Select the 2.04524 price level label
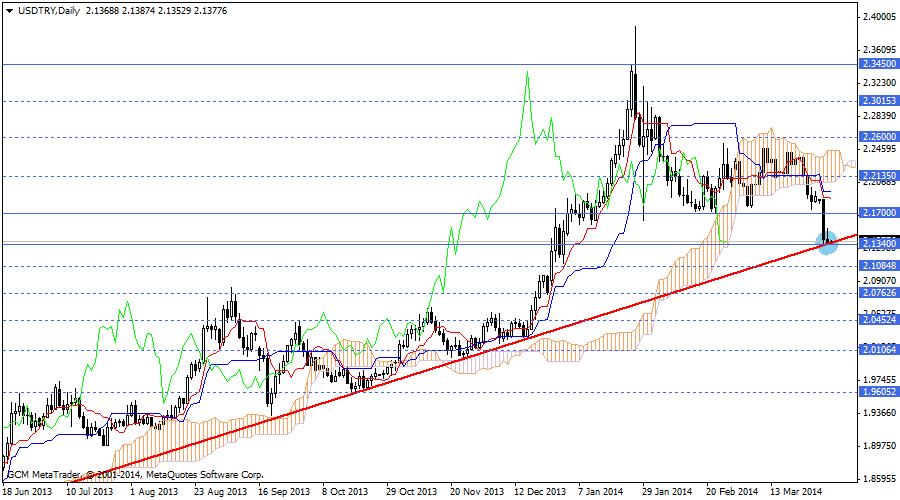Screen dimensions: 900x500 [x=879, y=320]
